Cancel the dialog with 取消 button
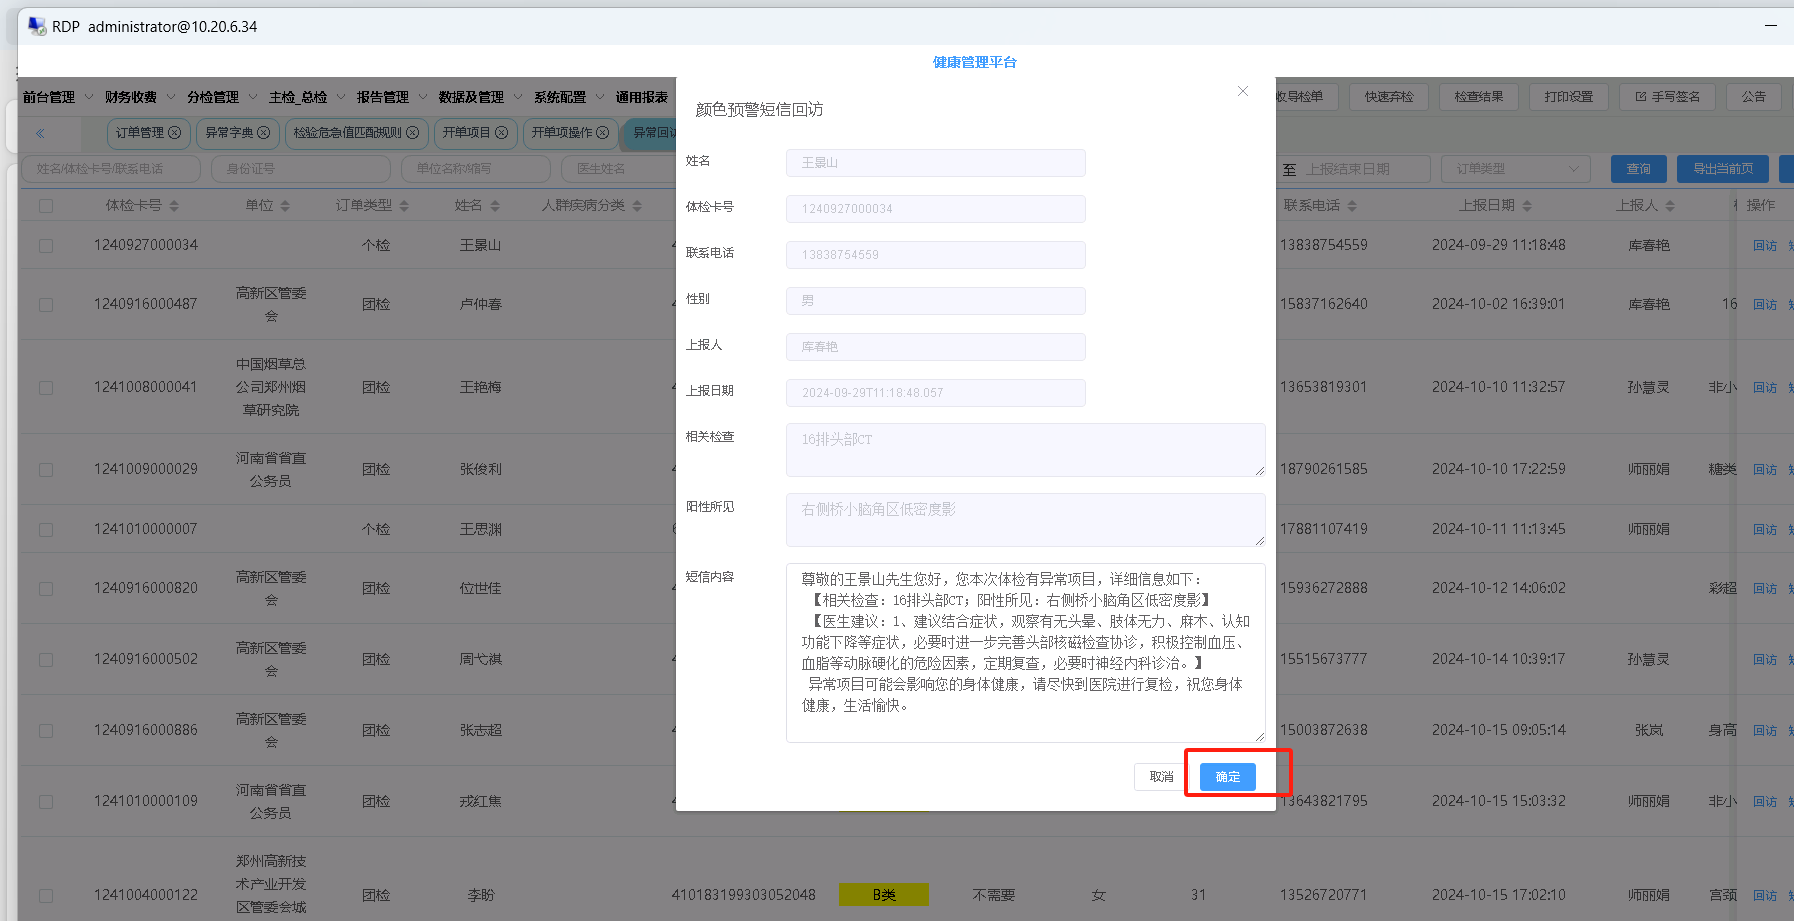The image size is (1794, 921). 1161,777
